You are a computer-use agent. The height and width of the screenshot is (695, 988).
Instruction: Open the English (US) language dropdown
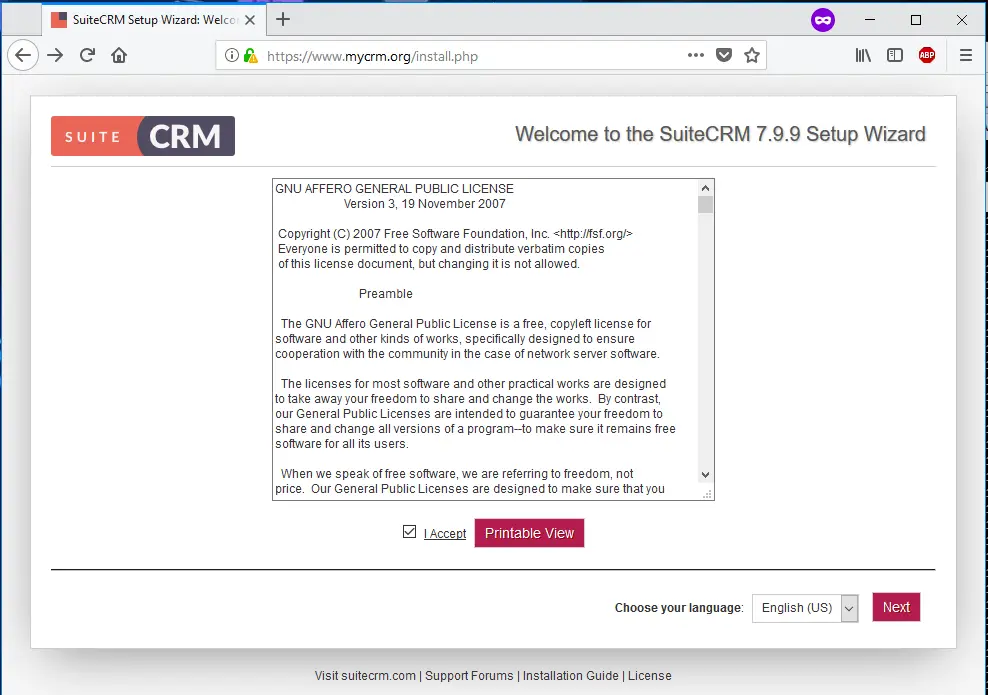(805, 608)
